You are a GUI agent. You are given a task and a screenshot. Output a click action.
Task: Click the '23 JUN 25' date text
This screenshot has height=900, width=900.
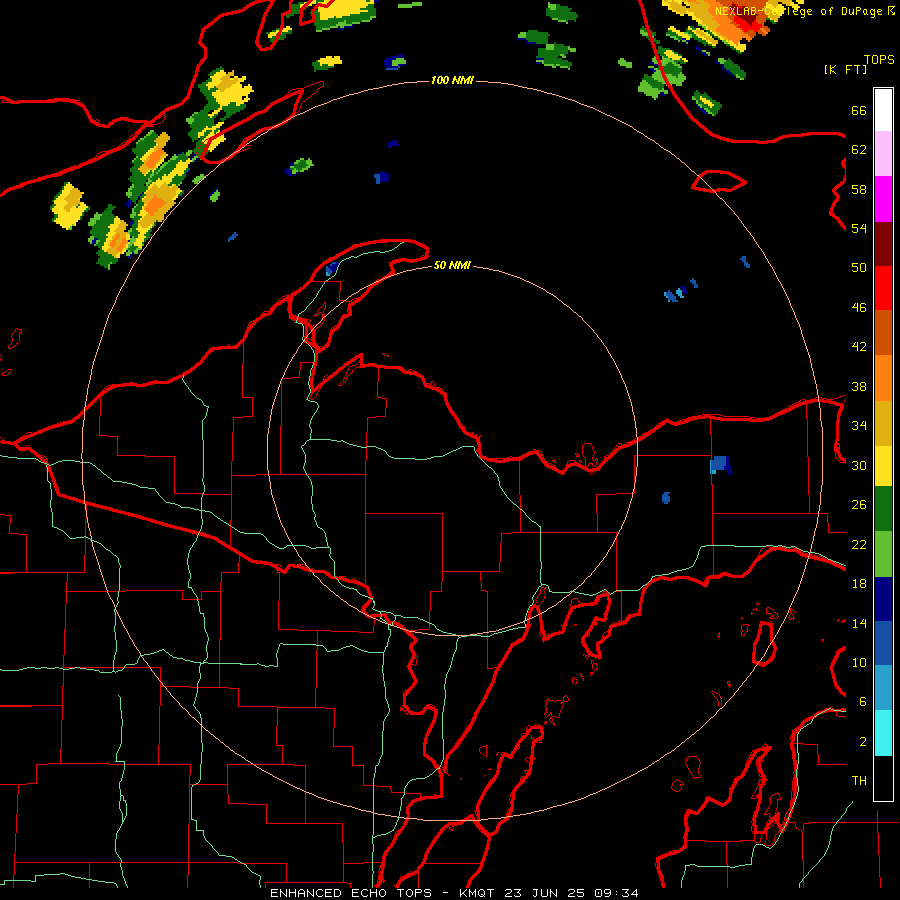pos(545,893)
